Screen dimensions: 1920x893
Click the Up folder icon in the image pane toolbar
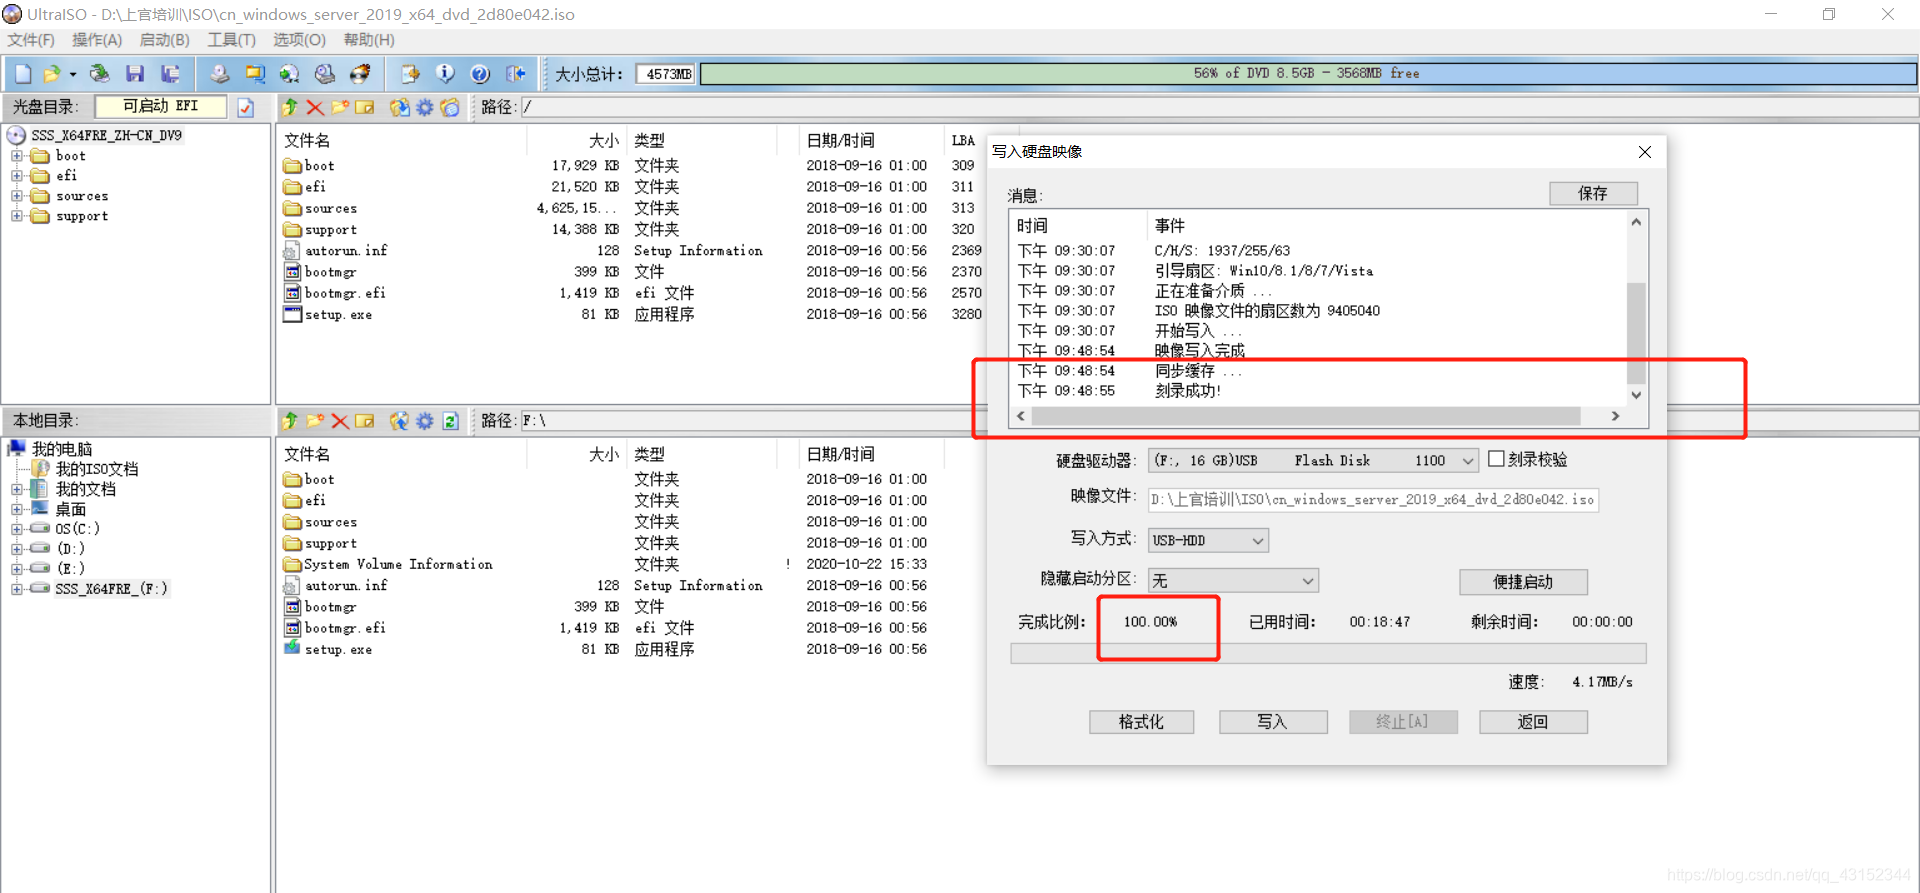pos(290,107)
